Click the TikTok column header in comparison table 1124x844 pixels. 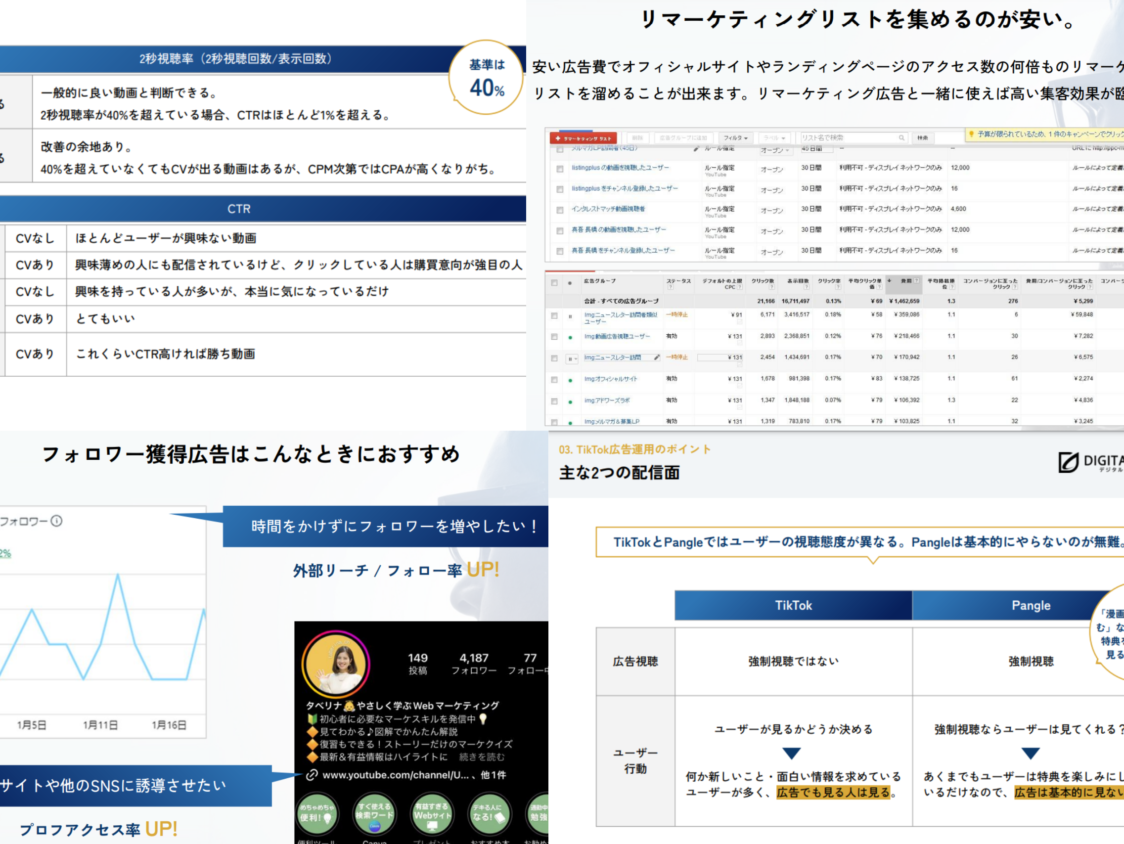pyautogui.click(x=794, y=606)
